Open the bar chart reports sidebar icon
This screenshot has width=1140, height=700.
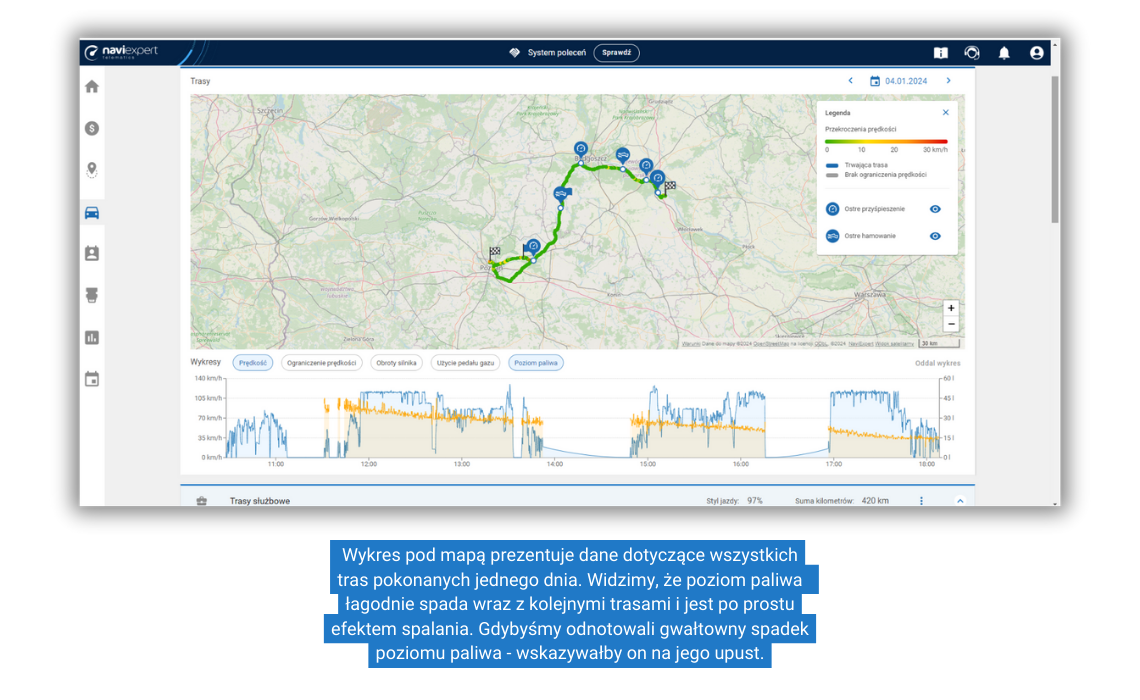tap(92, 338)
